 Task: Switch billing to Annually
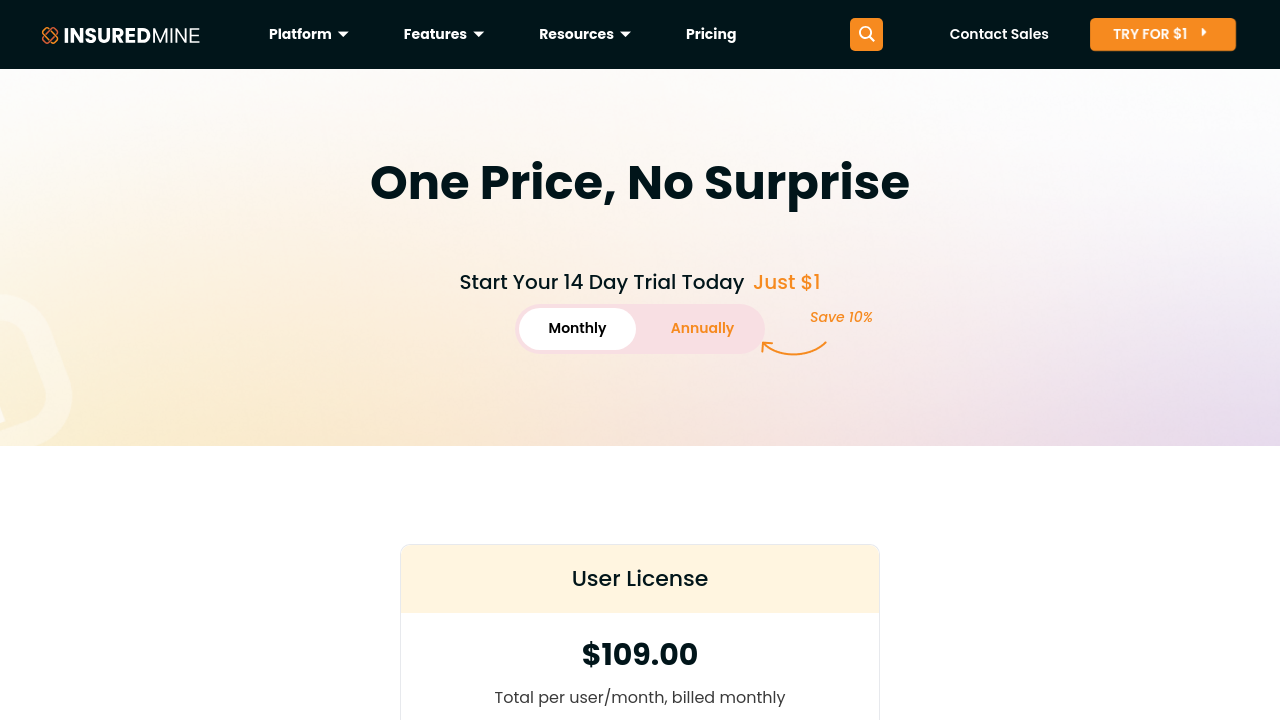tap(702, 328)
